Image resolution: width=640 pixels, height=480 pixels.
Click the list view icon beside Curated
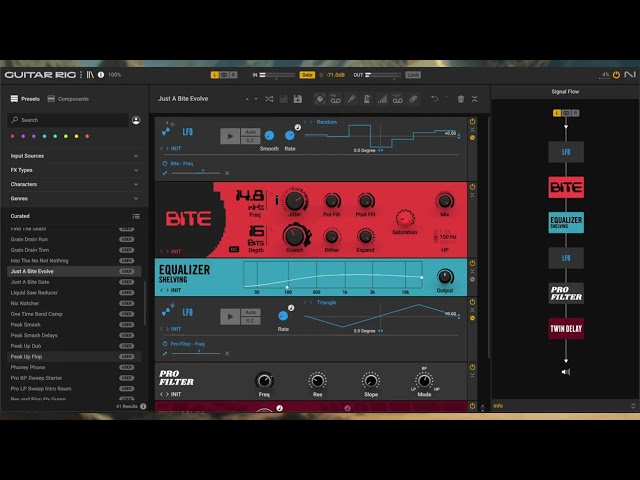pos(136,216)
